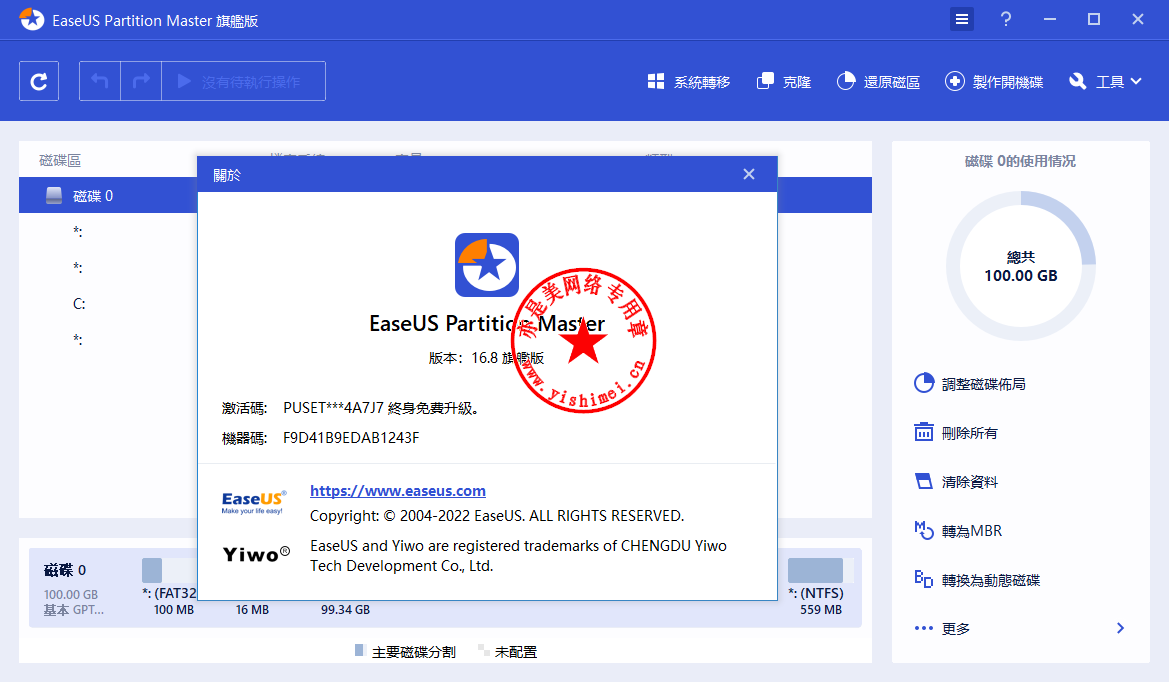Click 清除資料 wipe data
Screen dimensions: 1169x682
[956, 481]
